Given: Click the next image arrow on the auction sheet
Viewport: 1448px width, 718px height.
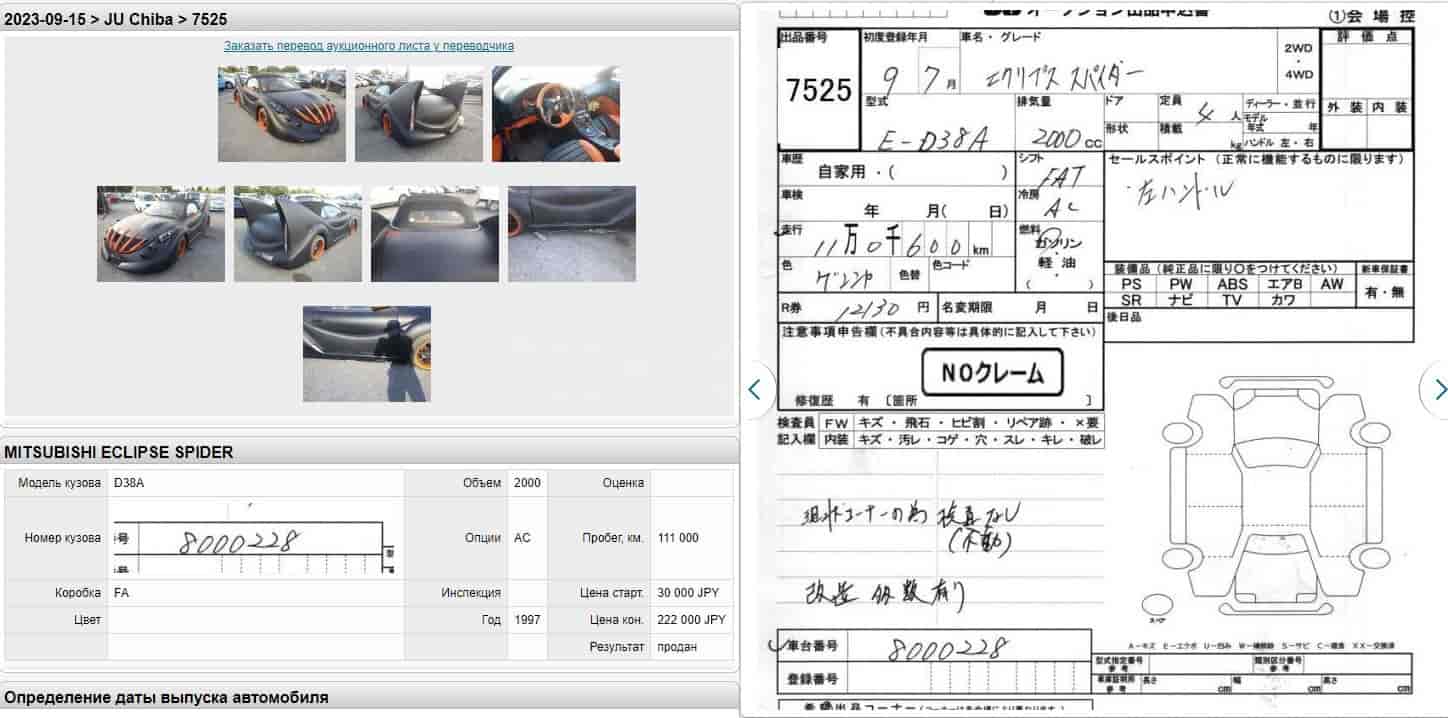Looking at the screenshot, I should (1436, 389).
